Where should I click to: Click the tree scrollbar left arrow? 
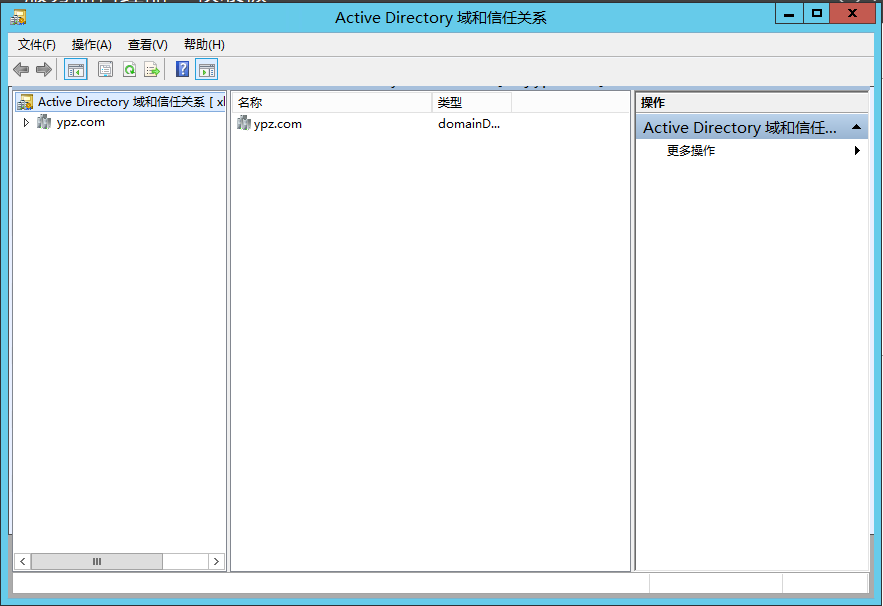click(x=23, y=562)
